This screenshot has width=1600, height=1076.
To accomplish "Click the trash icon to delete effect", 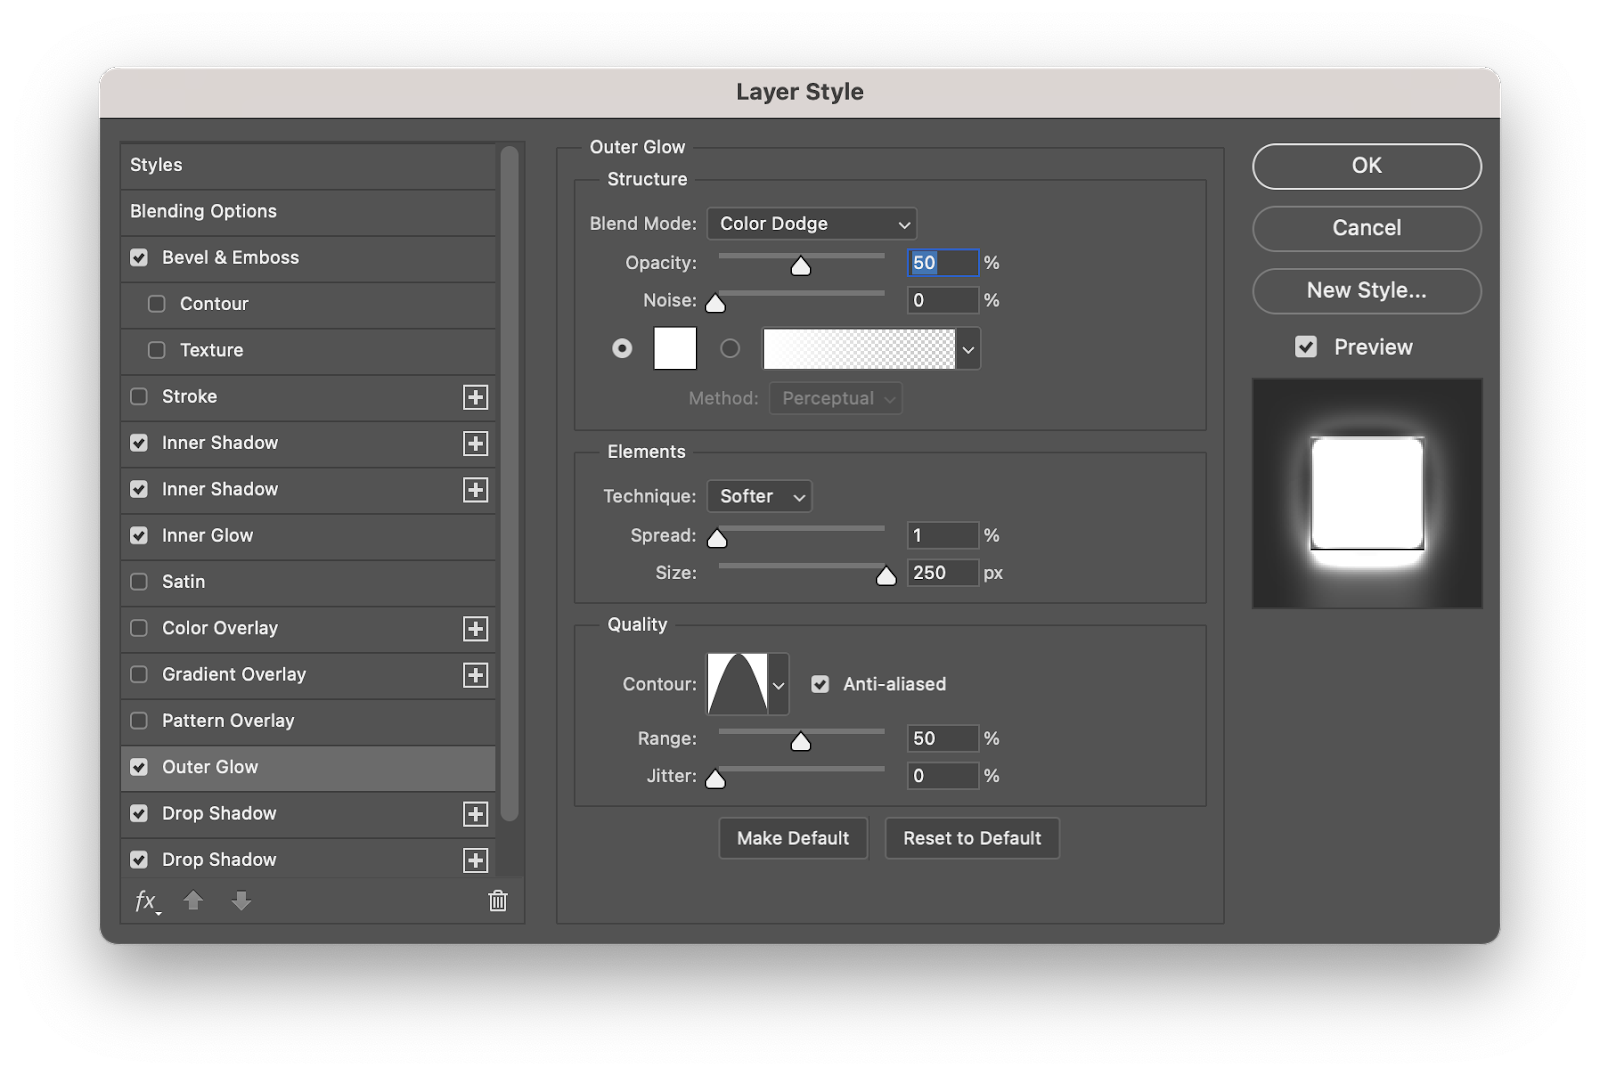I will [497, 901].
